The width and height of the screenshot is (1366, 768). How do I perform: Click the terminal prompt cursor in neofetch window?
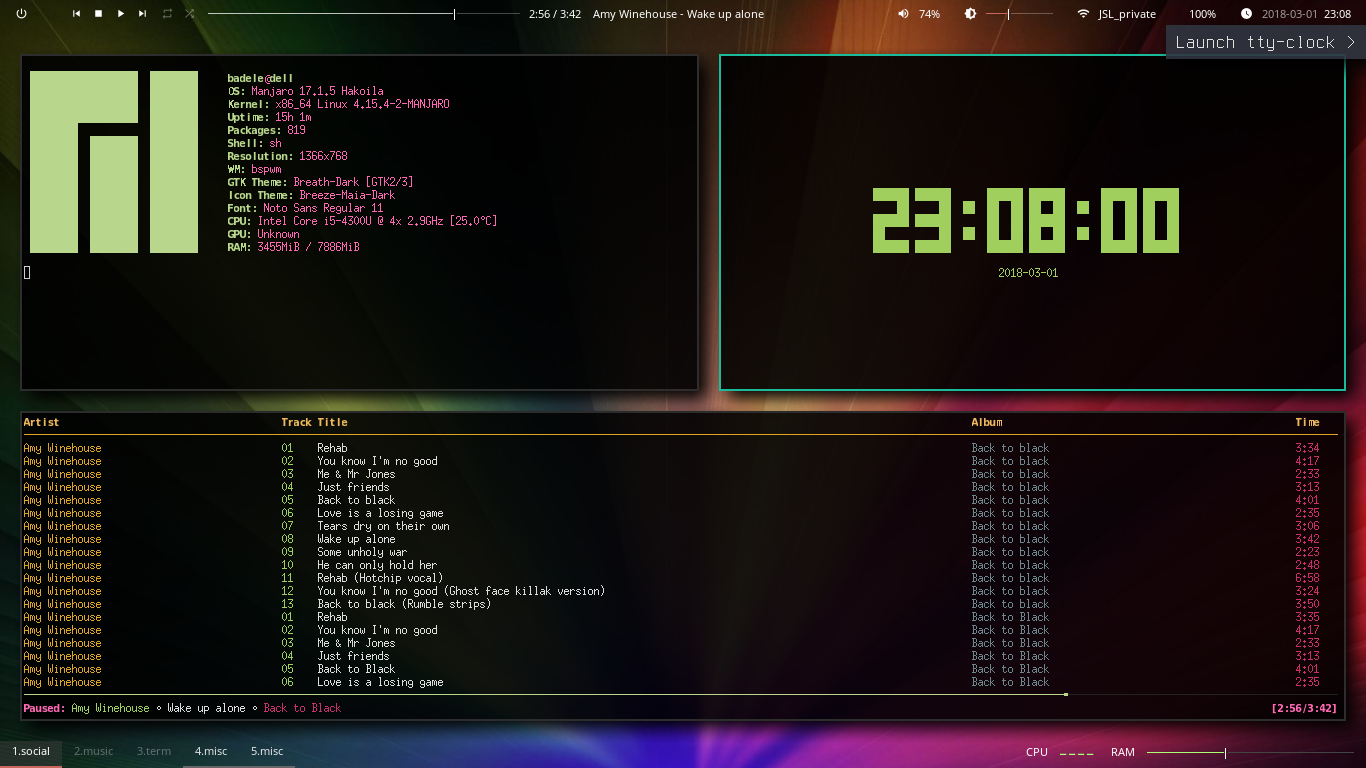27,272
